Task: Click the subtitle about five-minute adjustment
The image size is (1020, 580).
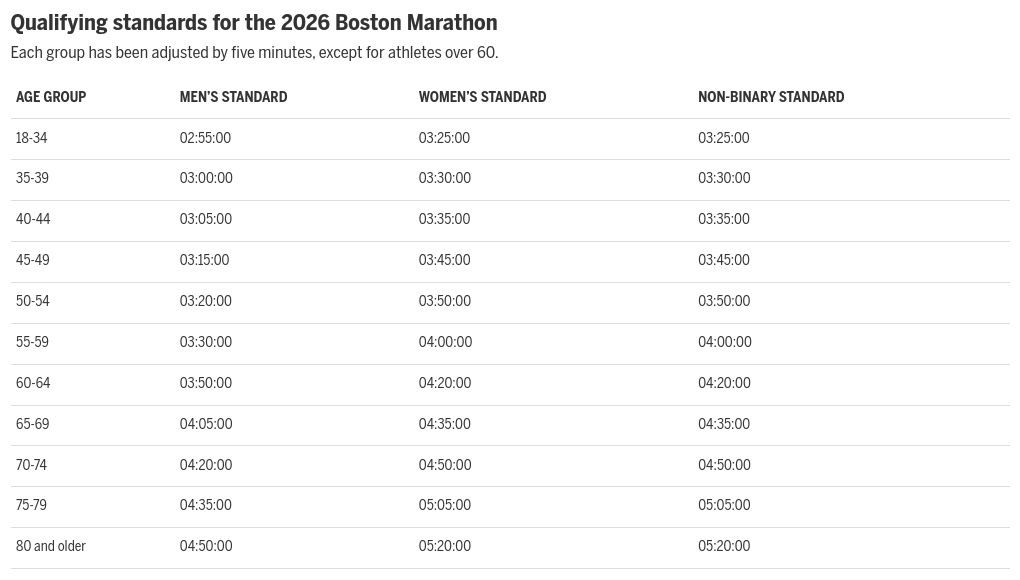Action: point(254,53)
